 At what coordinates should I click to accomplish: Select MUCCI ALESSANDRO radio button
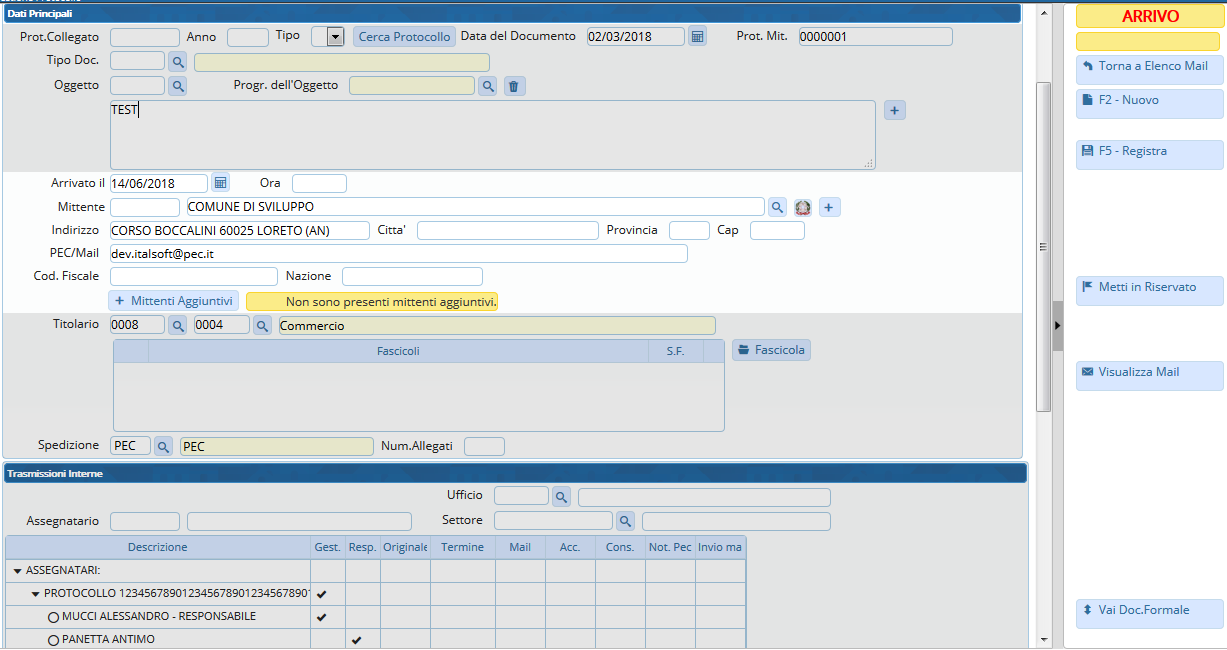pyautogui.click(x=54, y=617)
